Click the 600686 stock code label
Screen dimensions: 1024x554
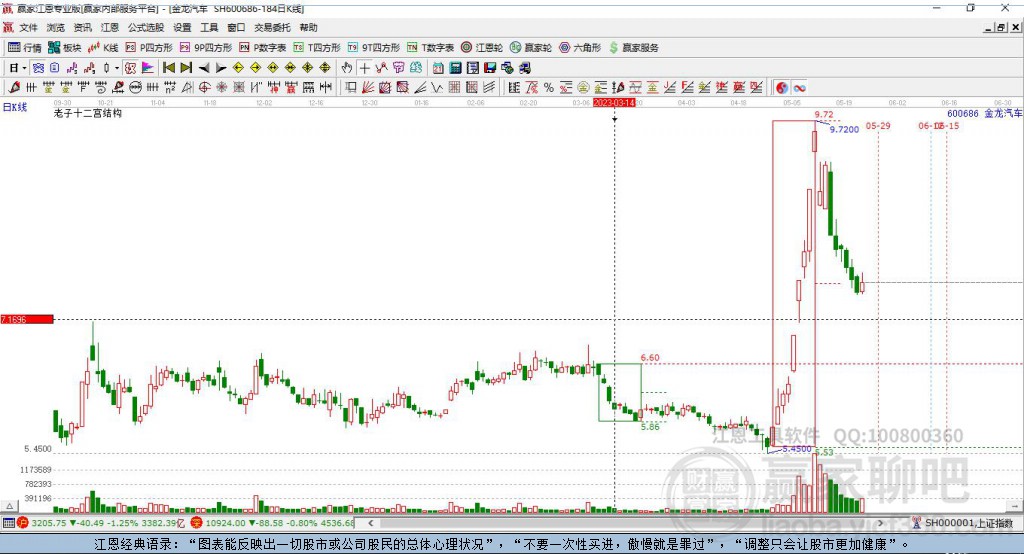[963, 113]
